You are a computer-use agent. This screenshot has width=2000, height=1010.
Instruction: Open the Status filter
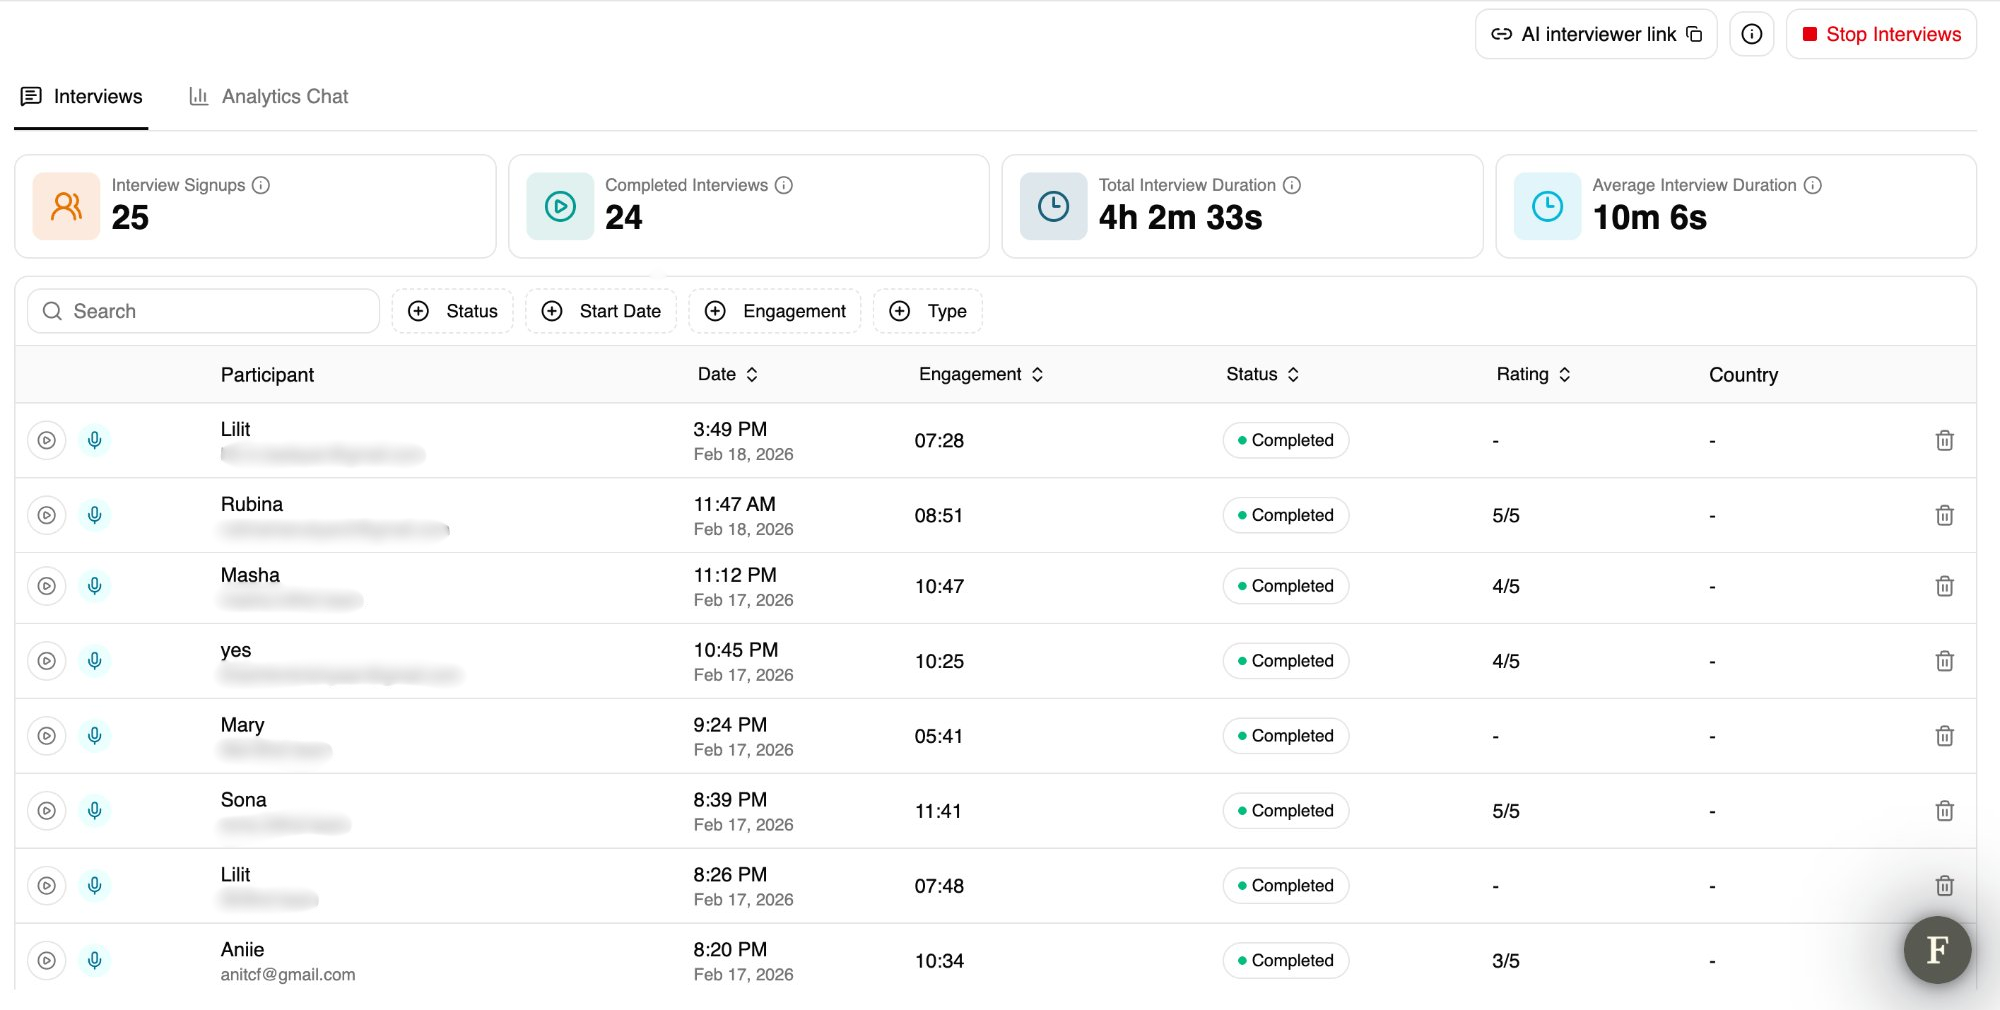pyautogui.click(x=453, y=311)
